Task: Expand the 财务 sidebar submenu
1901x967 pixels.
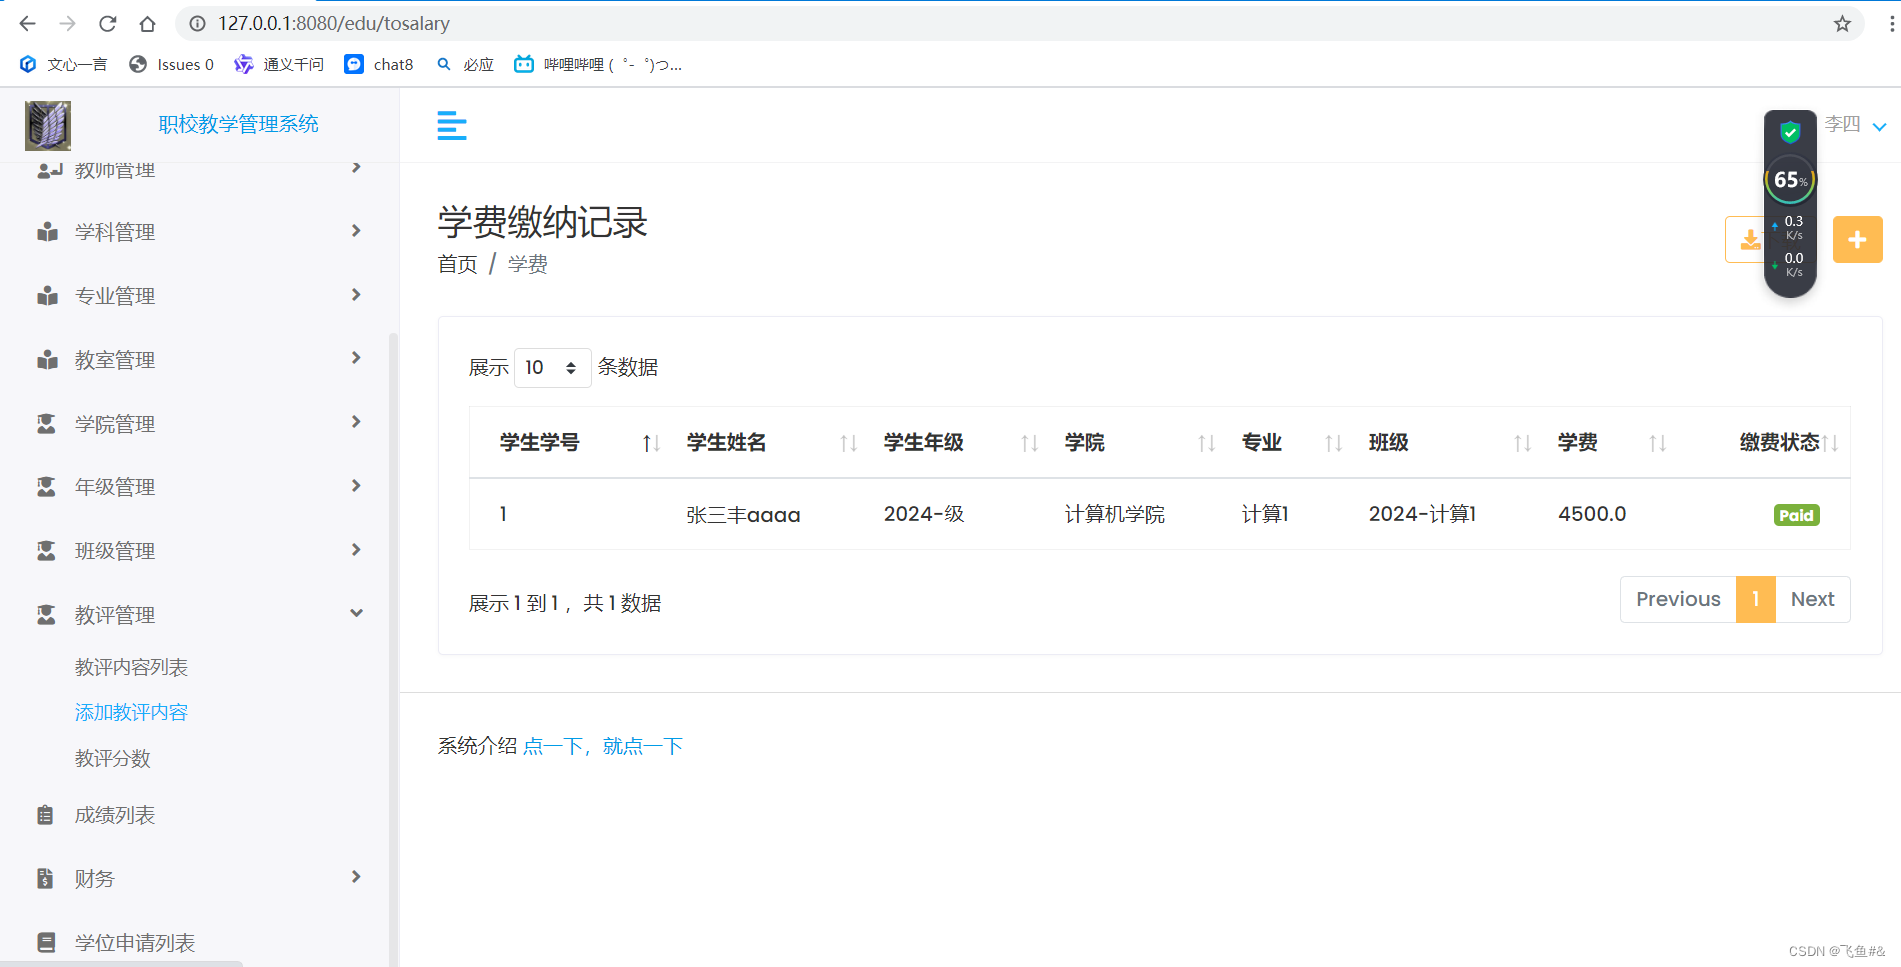Action: tap(95, 878)
